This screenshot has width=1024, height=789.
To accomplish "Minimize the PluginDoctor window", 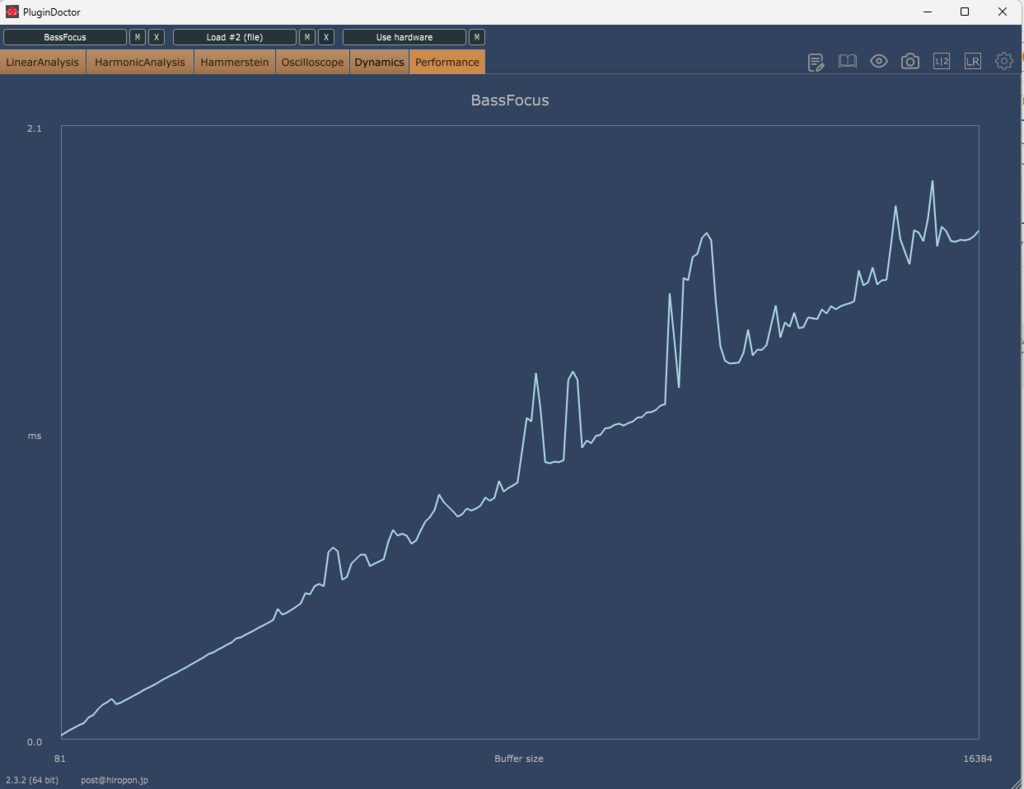I will click(x=927, y=12).
